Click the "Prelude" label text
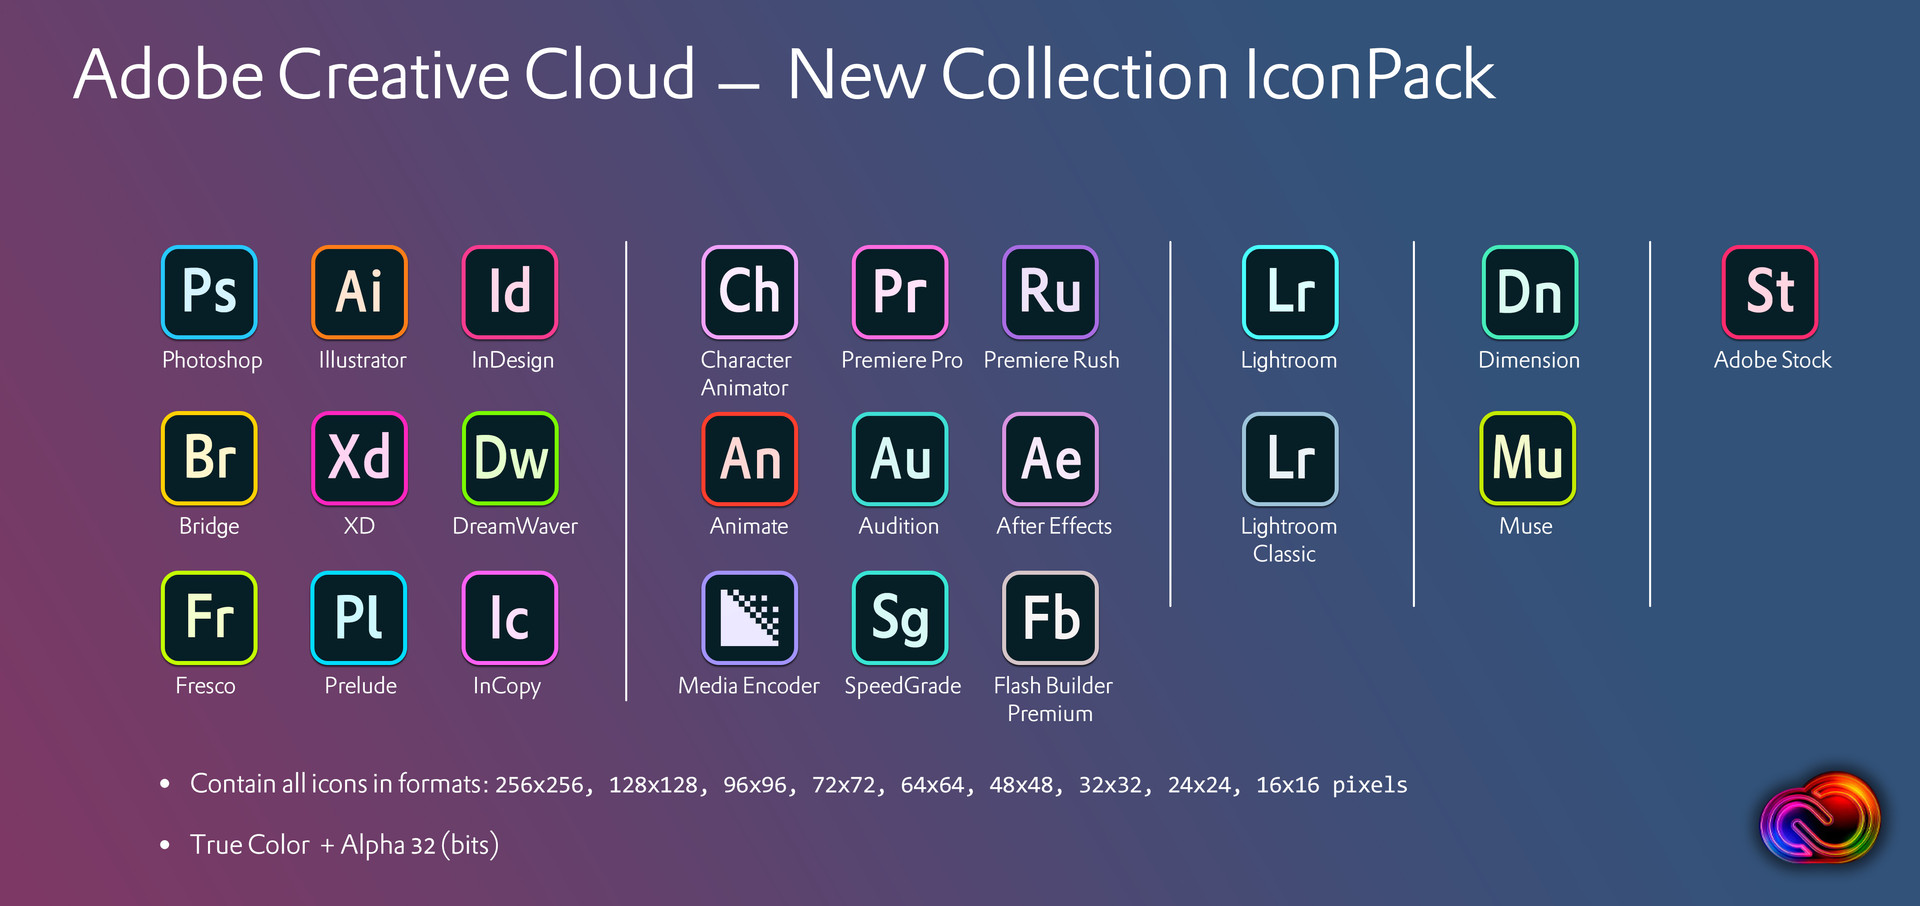 click(x=360, y=686)
